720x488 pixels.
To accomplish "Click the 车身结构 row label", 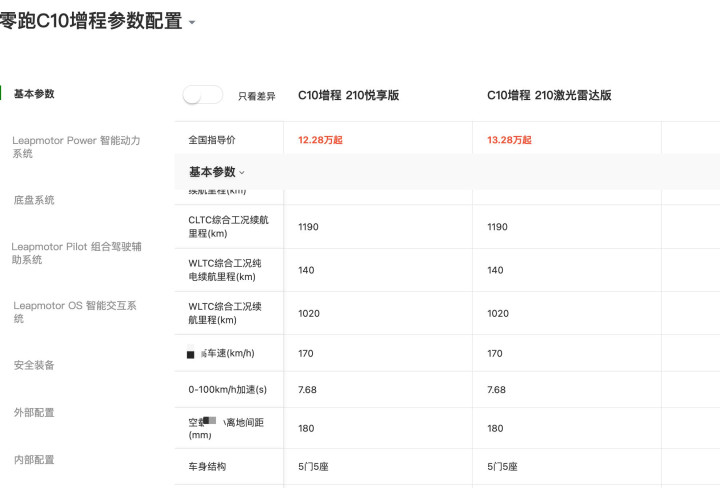I will coord(207,467).
